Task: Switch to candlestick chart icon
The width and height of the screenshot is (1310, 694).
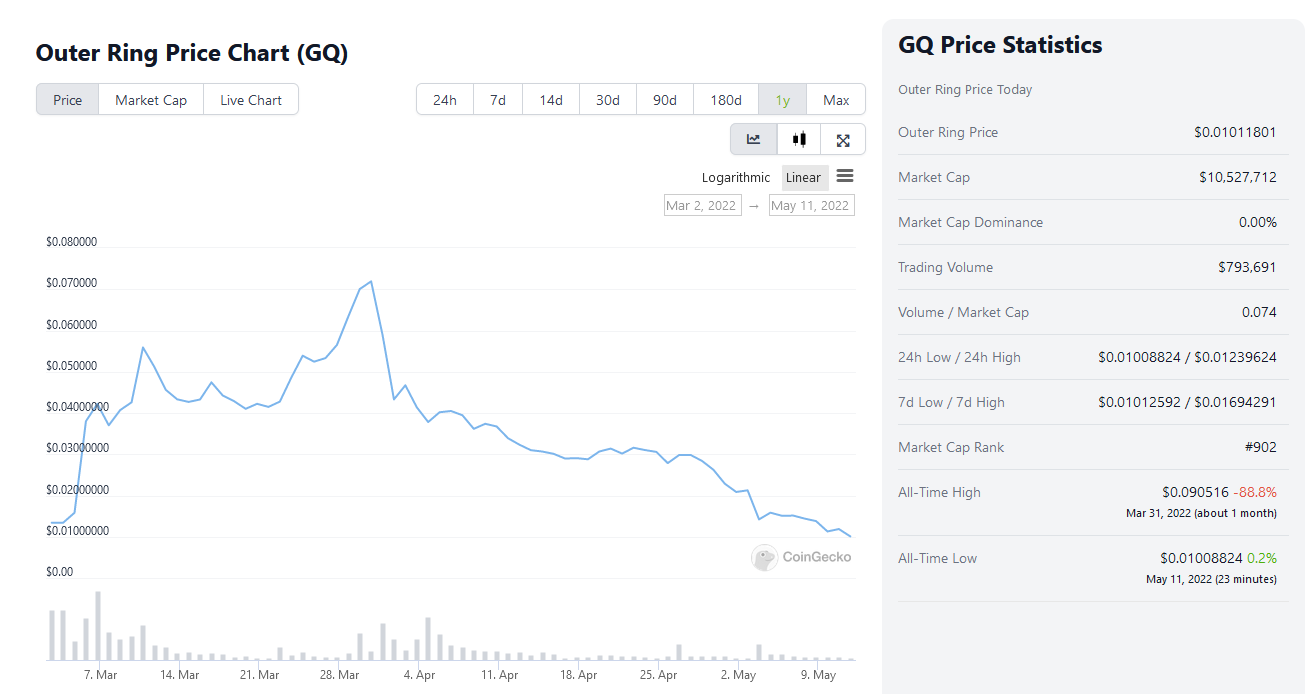Action: (x=798, y=140)
